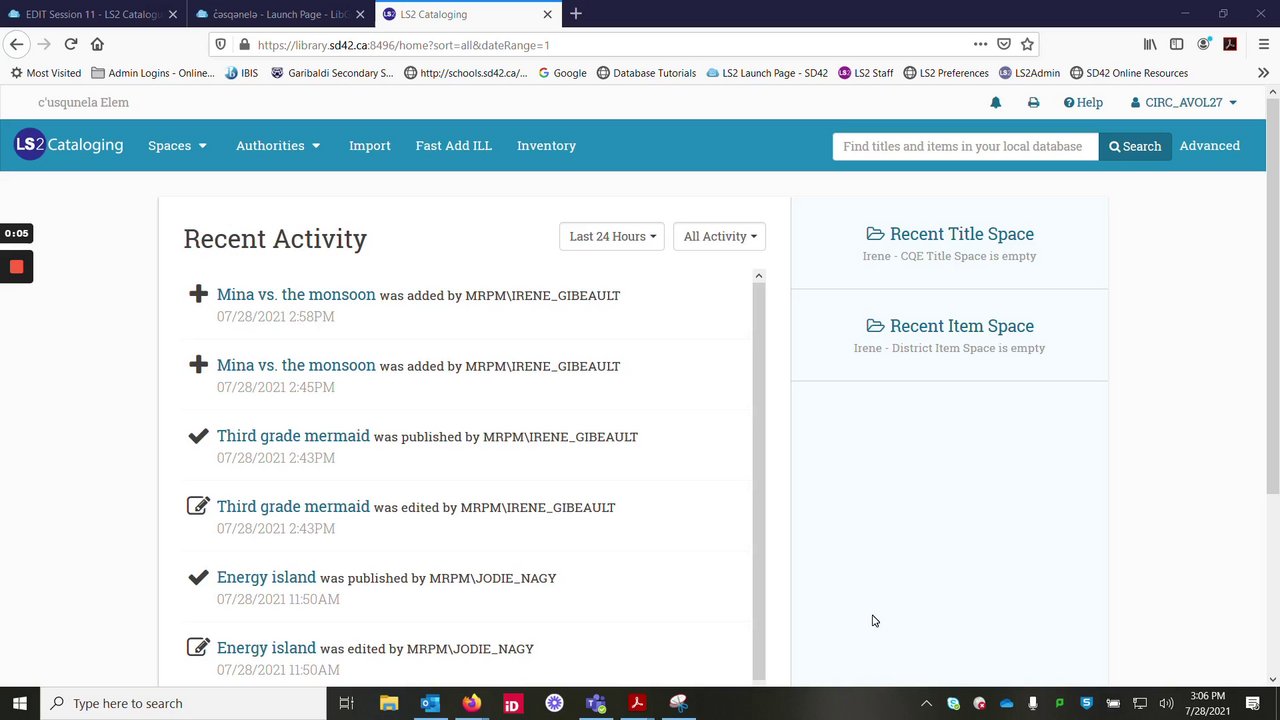Click the browser Home icon

click(97, 44)
